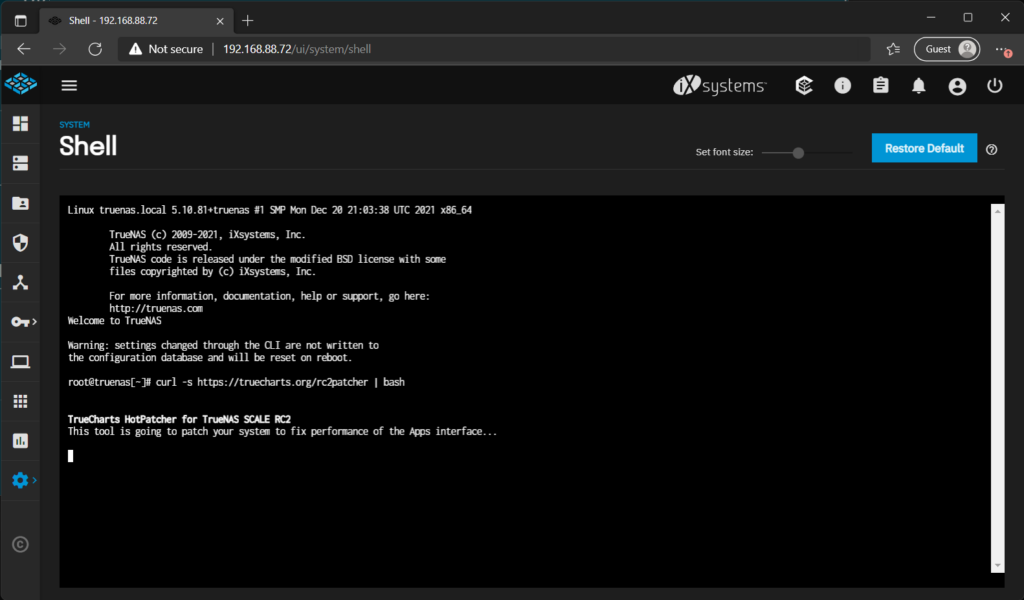Screen dimensions: 1024x600
Task: Open the Shares sidebar icon
Action: coord(20,203)
